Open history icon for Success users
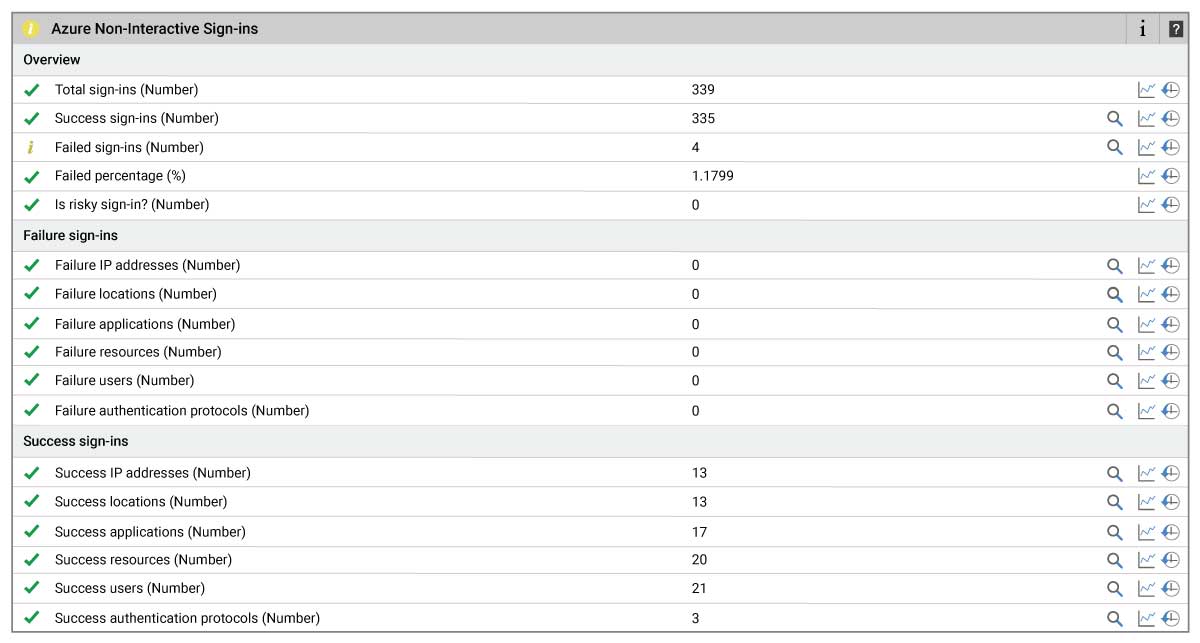Viewport: 1200px width, 643px height. (1171, 589)
